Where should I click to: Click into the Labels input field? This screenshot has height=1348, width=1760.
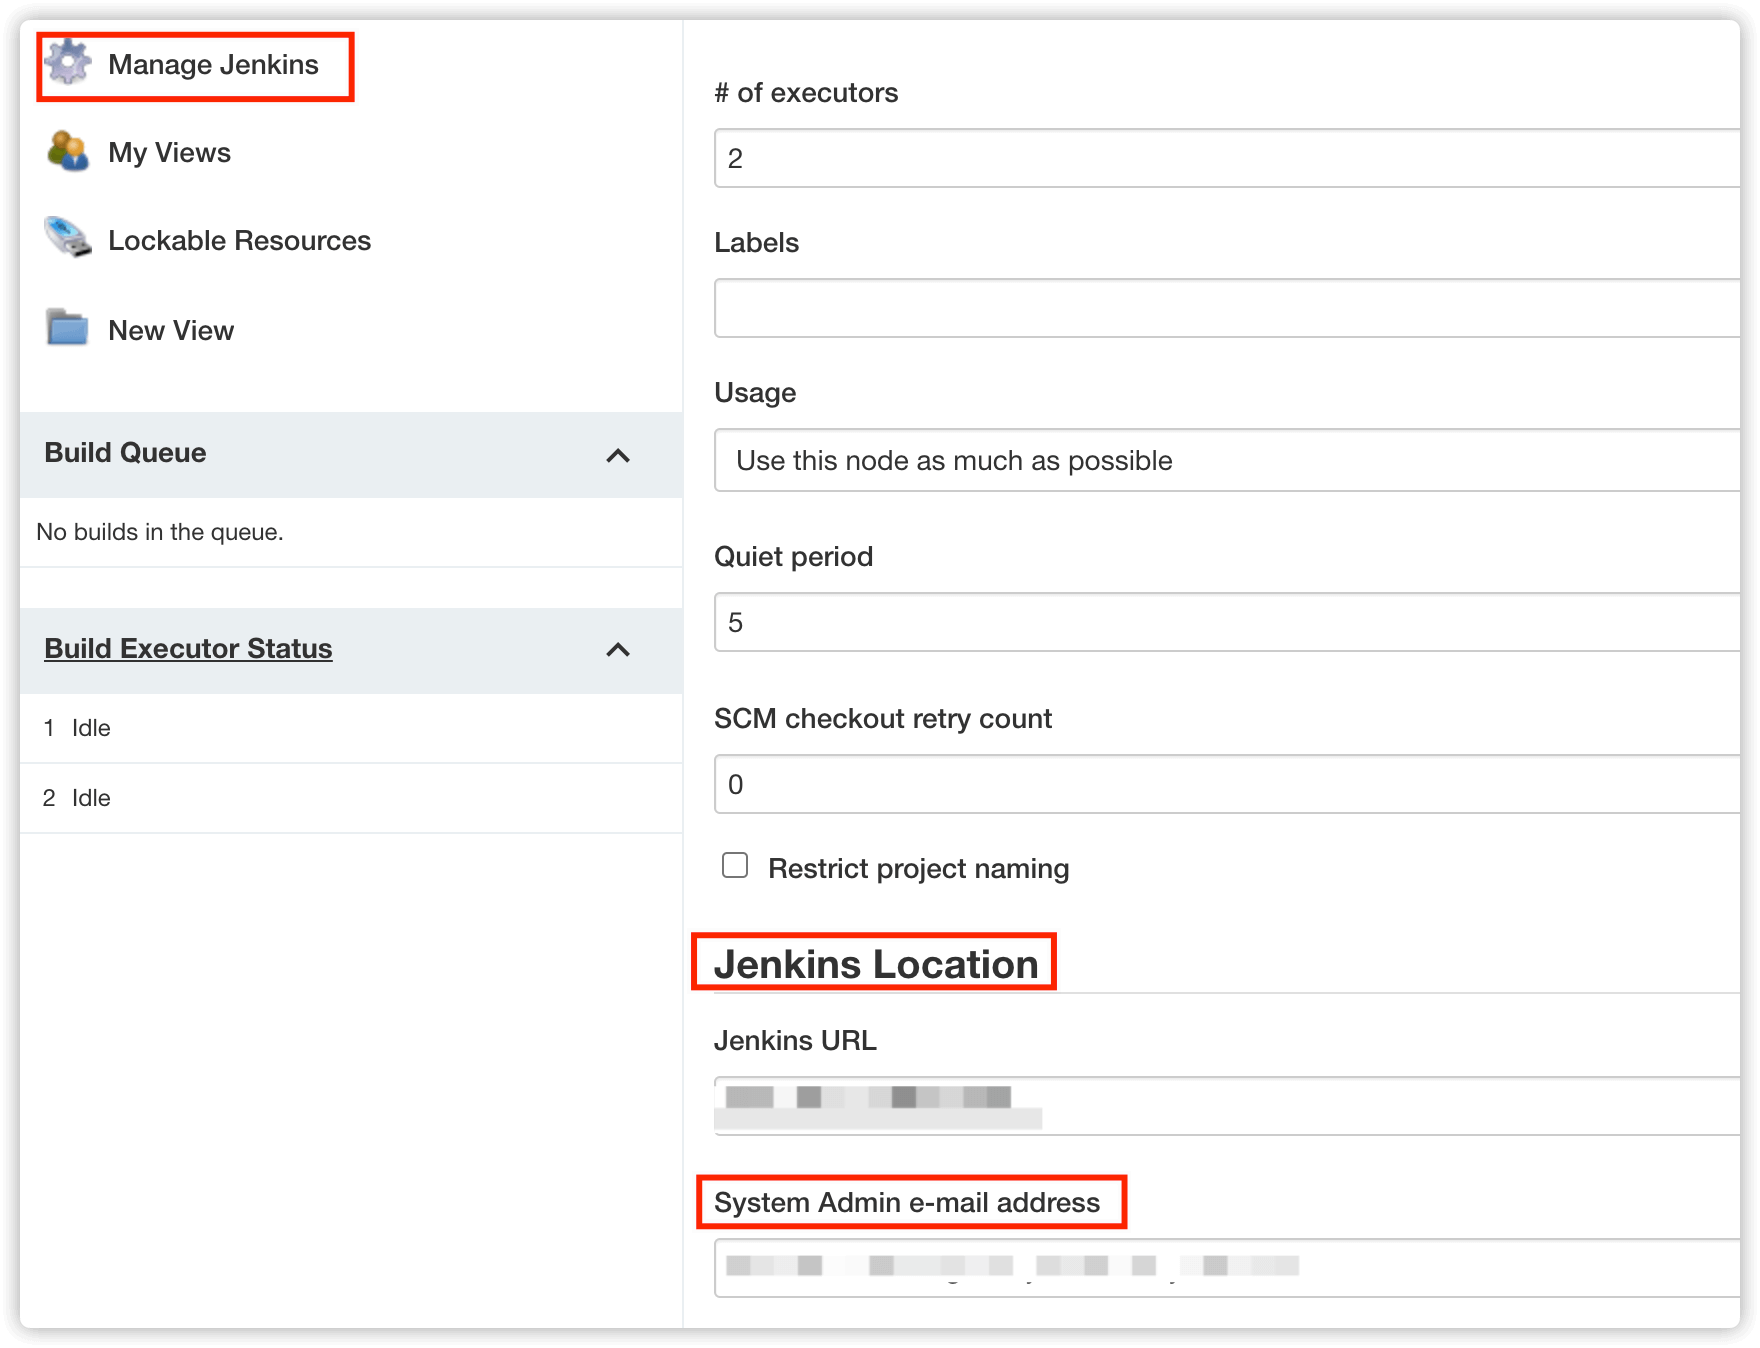click(x=1227, y=308)
